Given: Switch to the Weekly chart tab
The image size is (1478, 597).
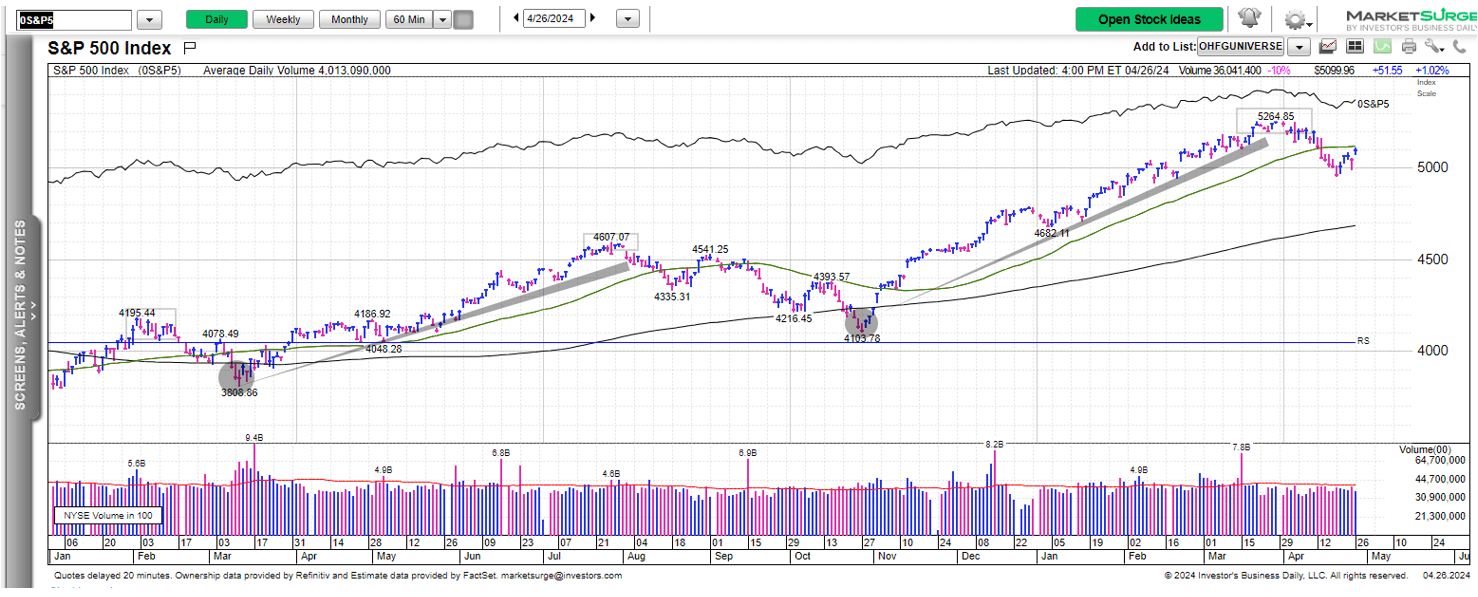Looking at the screenshot, I should click(283, 18).
